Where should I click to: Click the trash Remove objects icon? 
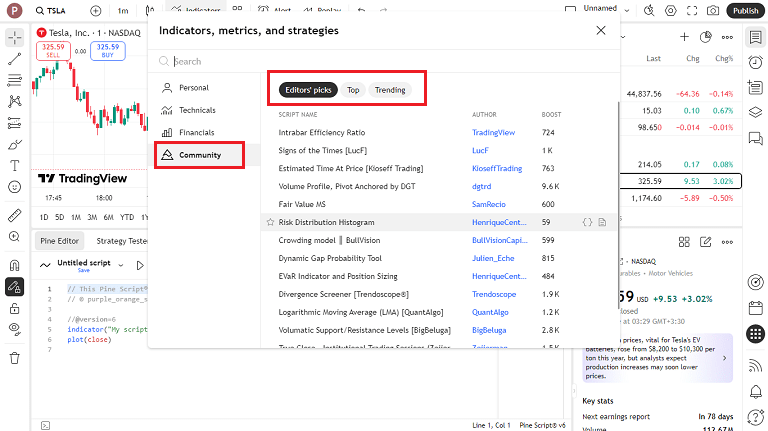coord(14,357)
